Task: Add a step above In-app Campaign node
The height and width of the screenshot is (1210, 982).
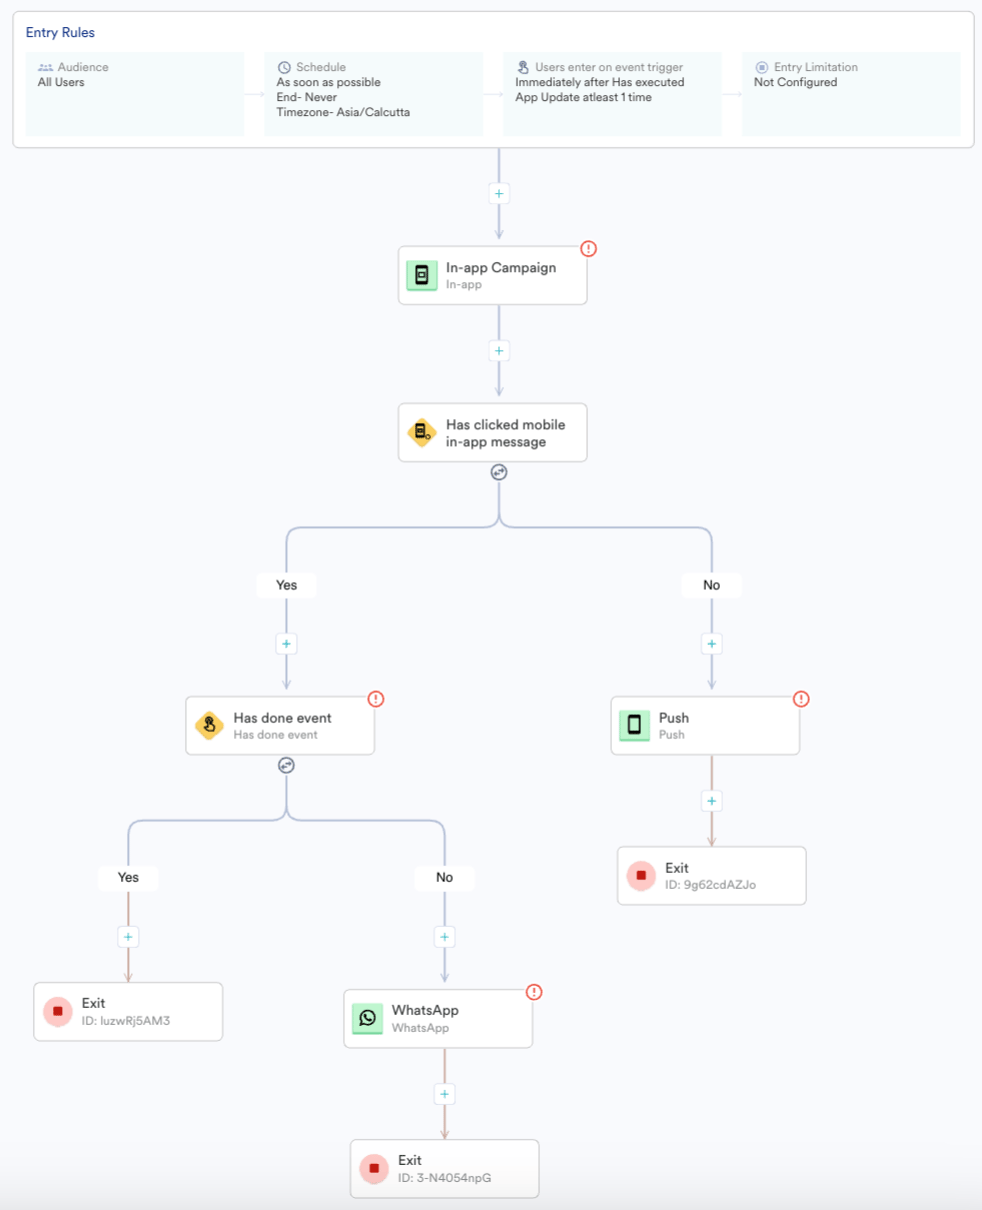Action: [499, 193]
